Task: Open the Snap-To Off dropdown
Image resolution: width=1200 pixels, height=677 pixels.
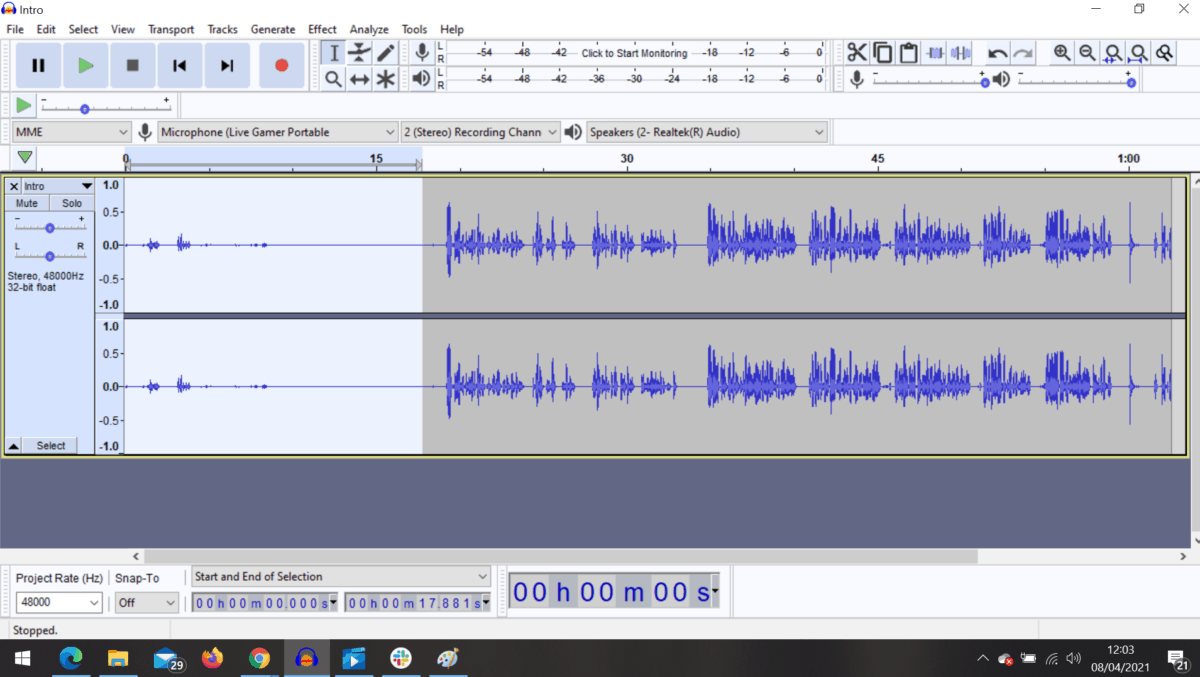Action: click(x=146, y=603)
